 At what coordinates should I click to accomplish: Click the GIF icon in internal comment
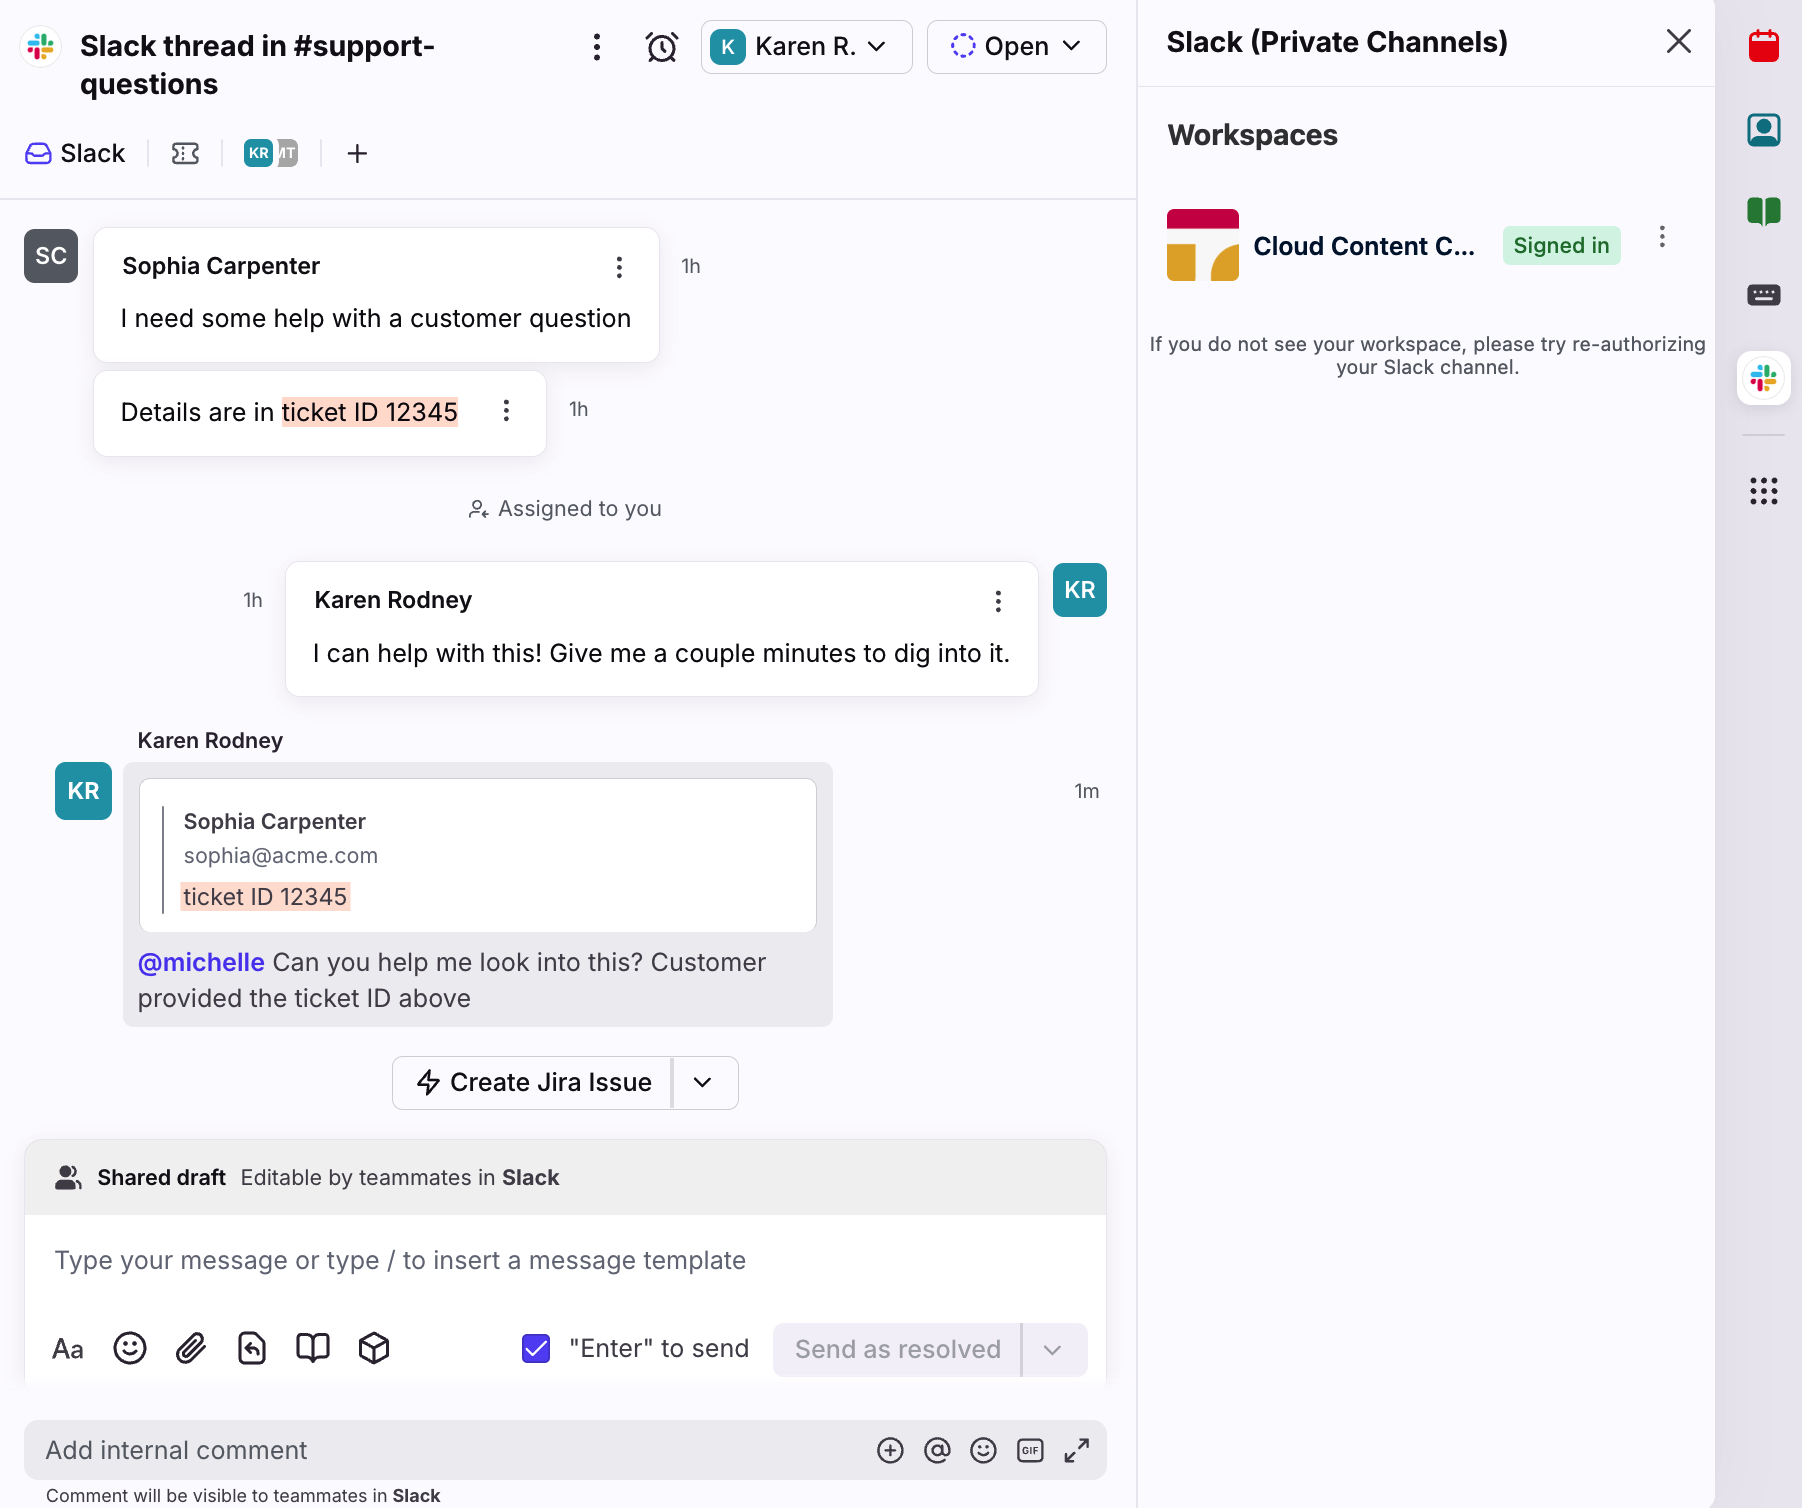(x=1029, y=1450)
